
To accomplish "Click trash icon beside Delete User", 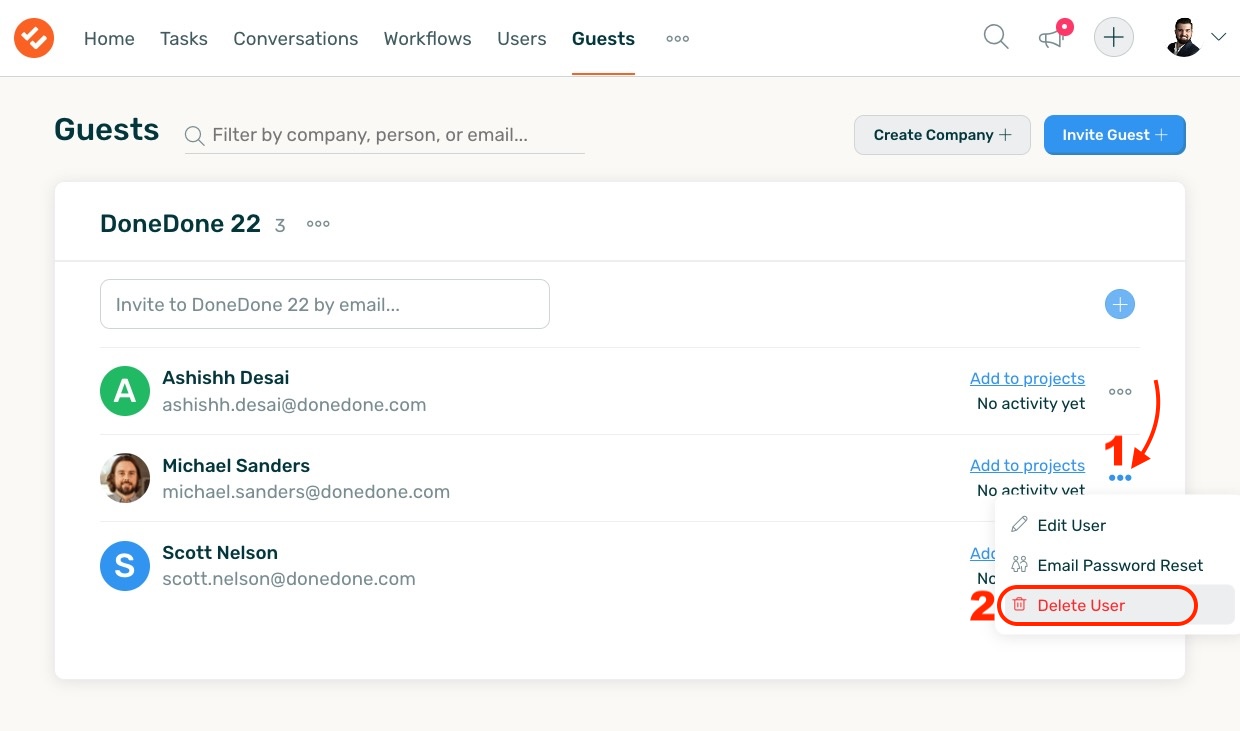I will point(1019,604).
